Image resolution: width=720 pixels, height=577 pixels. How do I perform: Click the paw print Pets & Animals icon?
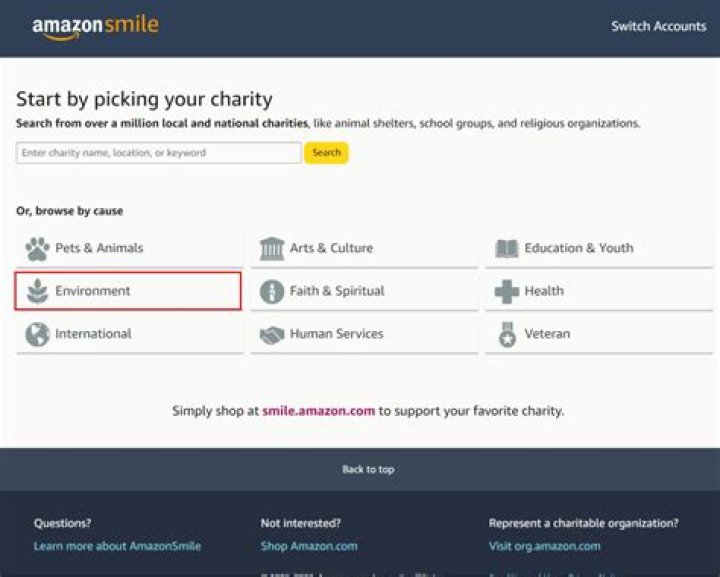37,249
